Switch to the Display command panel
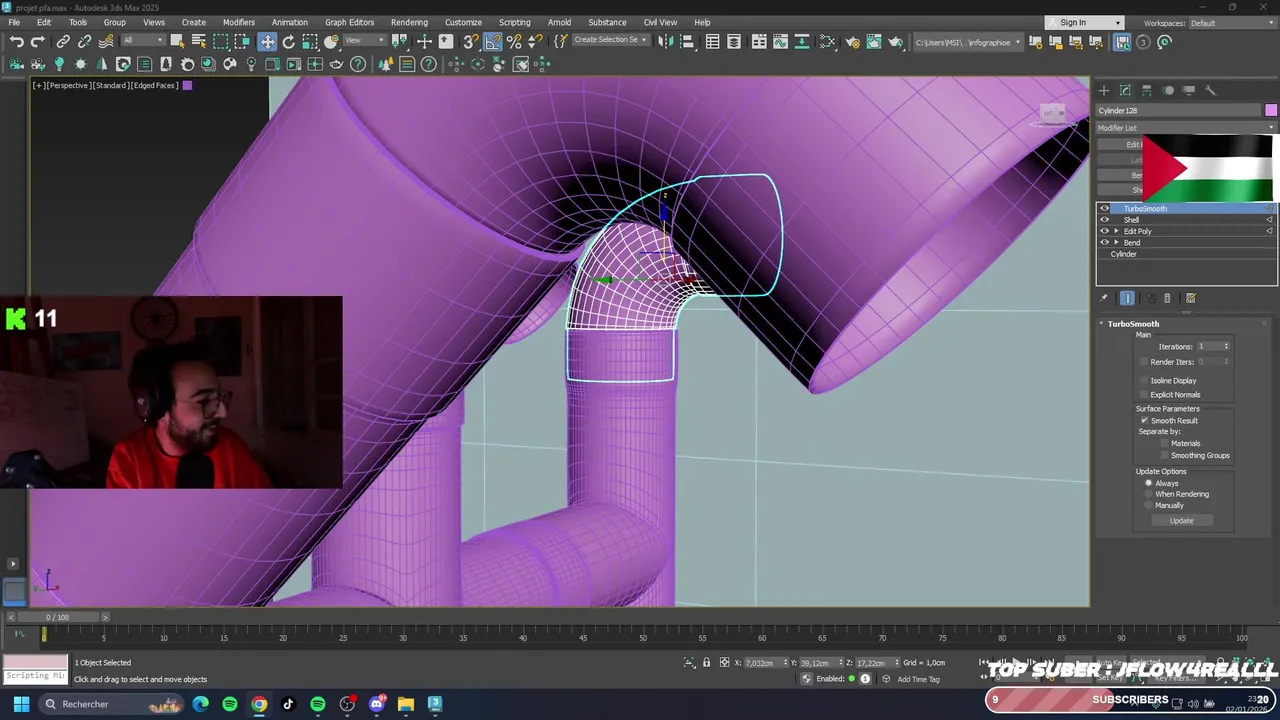 (1189, 90)
